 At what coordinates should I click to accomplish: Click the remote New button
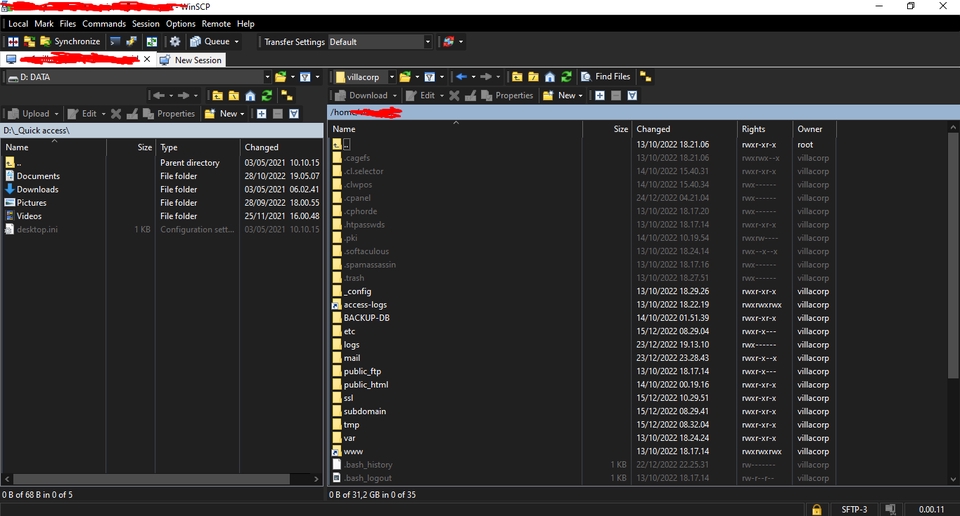(x=560, y=95)
